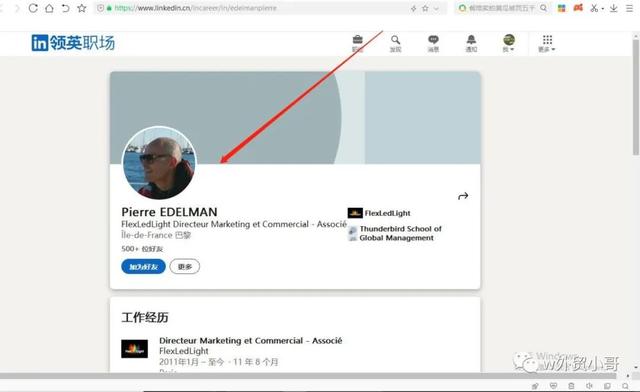Viewport: 640px width, 392px height.
Task: Click the LinkedIn 领英职场 logo
Action: [73, 43]
